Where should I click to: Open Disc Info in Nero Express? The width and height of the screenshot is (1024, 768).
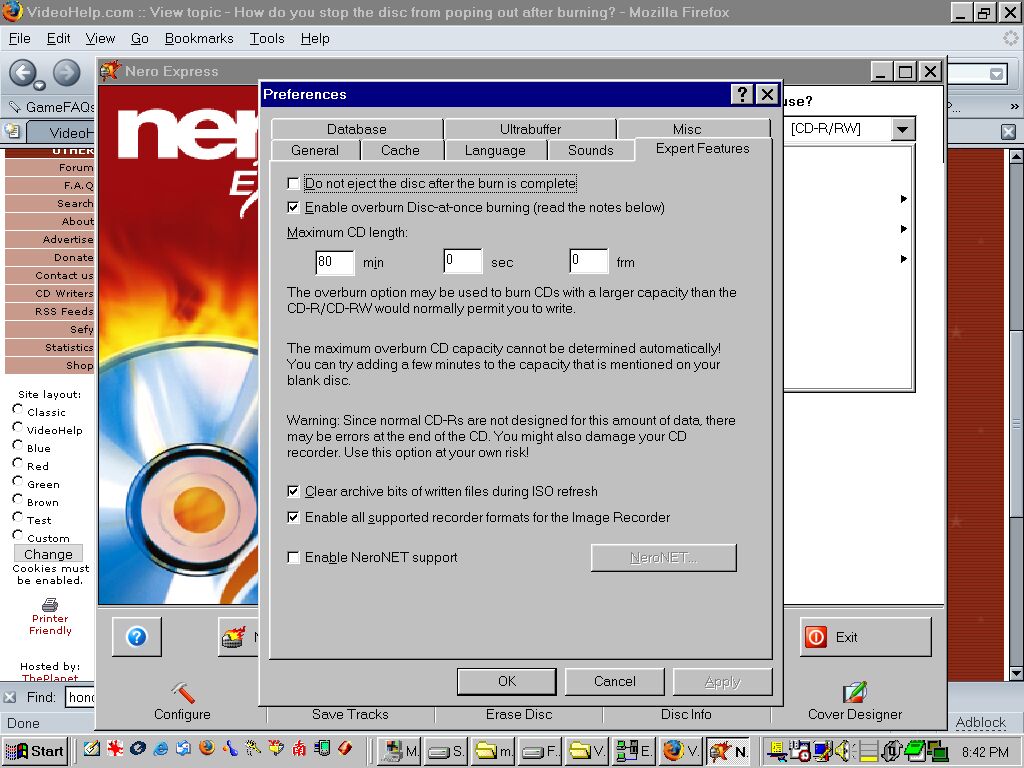coord(686,714)
